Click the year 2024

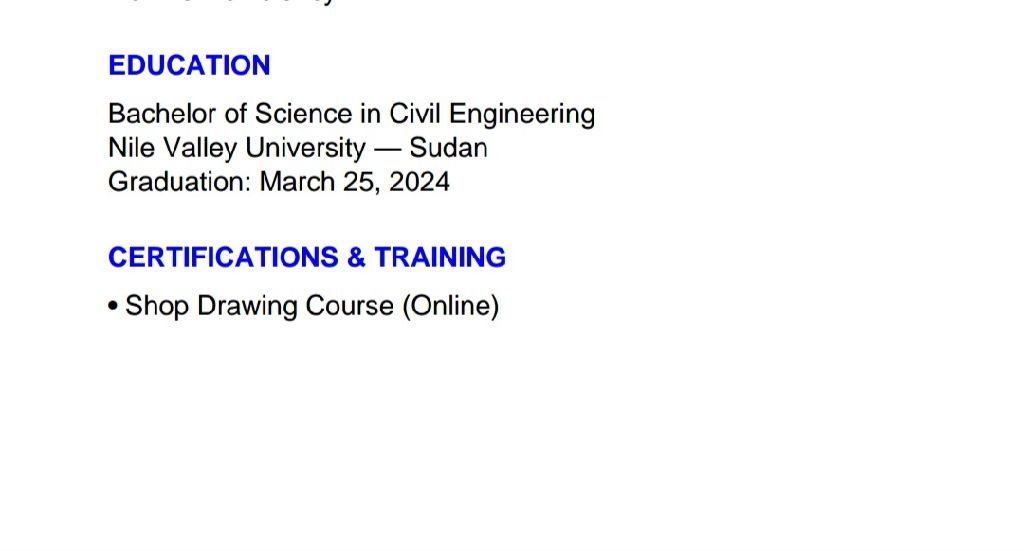tap(420, 182)
